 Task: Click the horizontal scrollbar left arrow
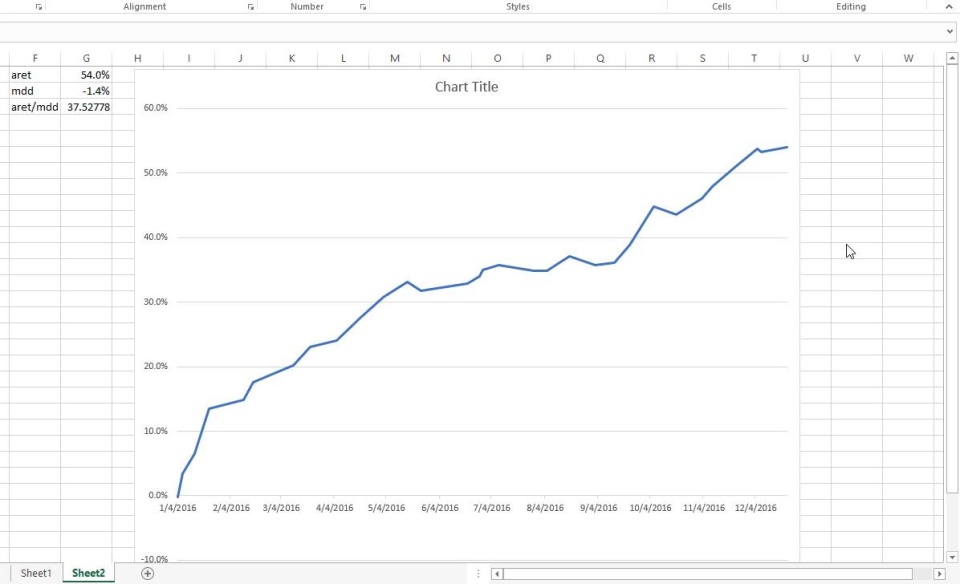497,574
